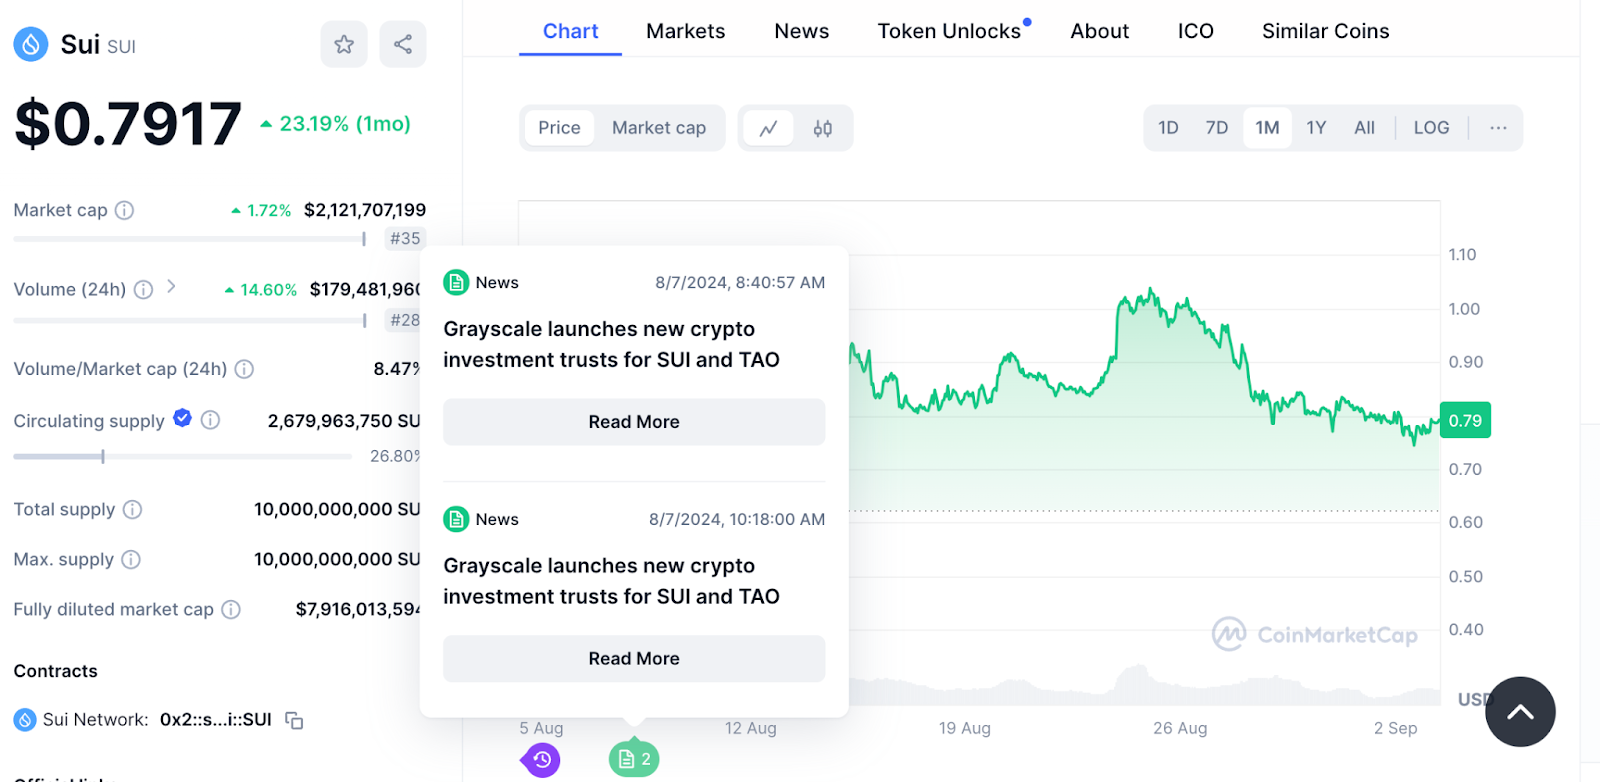
Task: Click the Market cap info icon
Action: [124, 210]
